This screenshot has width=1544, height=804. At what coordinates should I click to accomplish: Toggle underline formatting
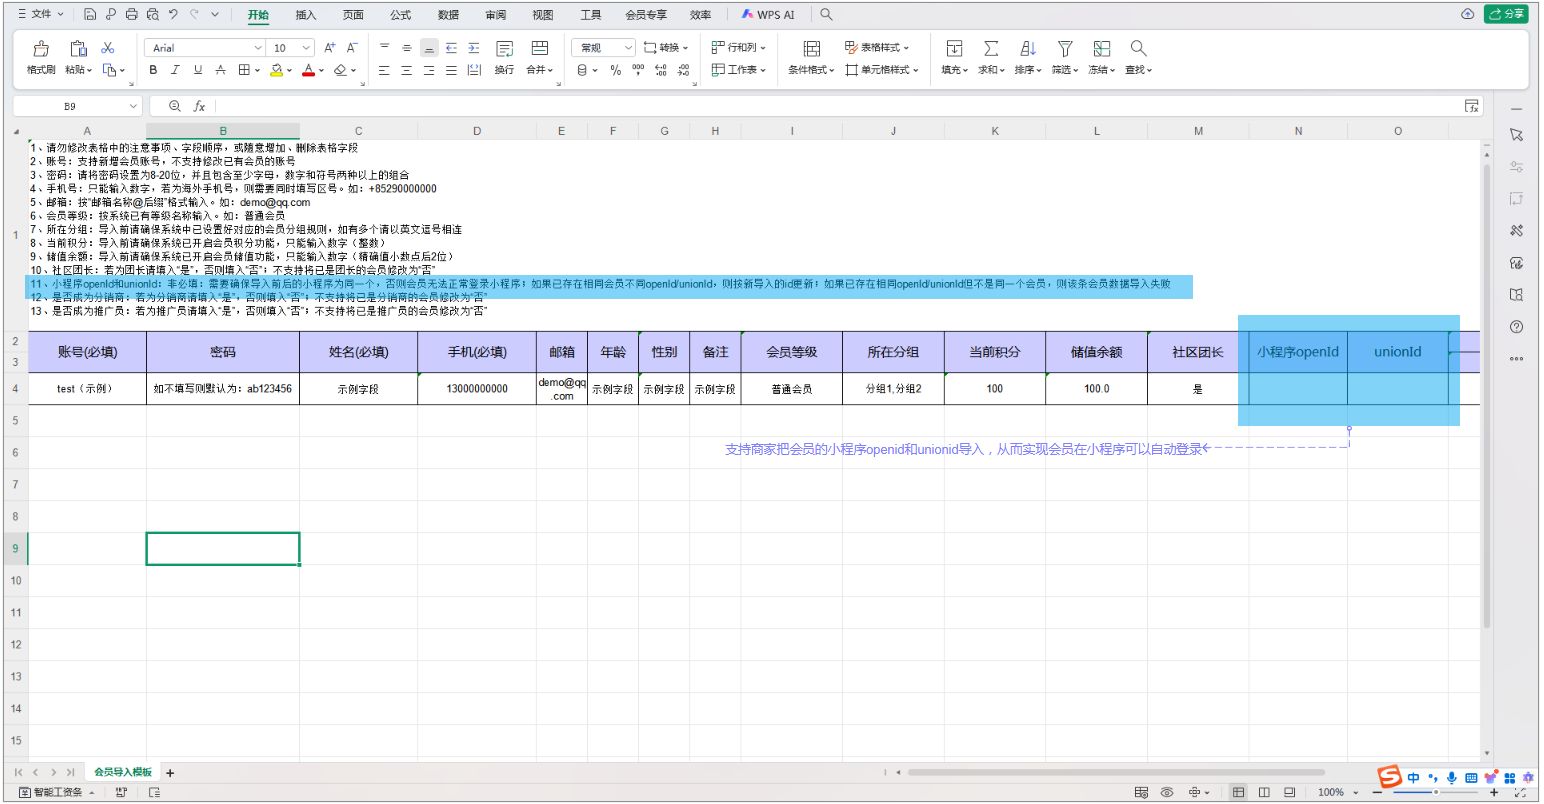[x=198, y=70]
